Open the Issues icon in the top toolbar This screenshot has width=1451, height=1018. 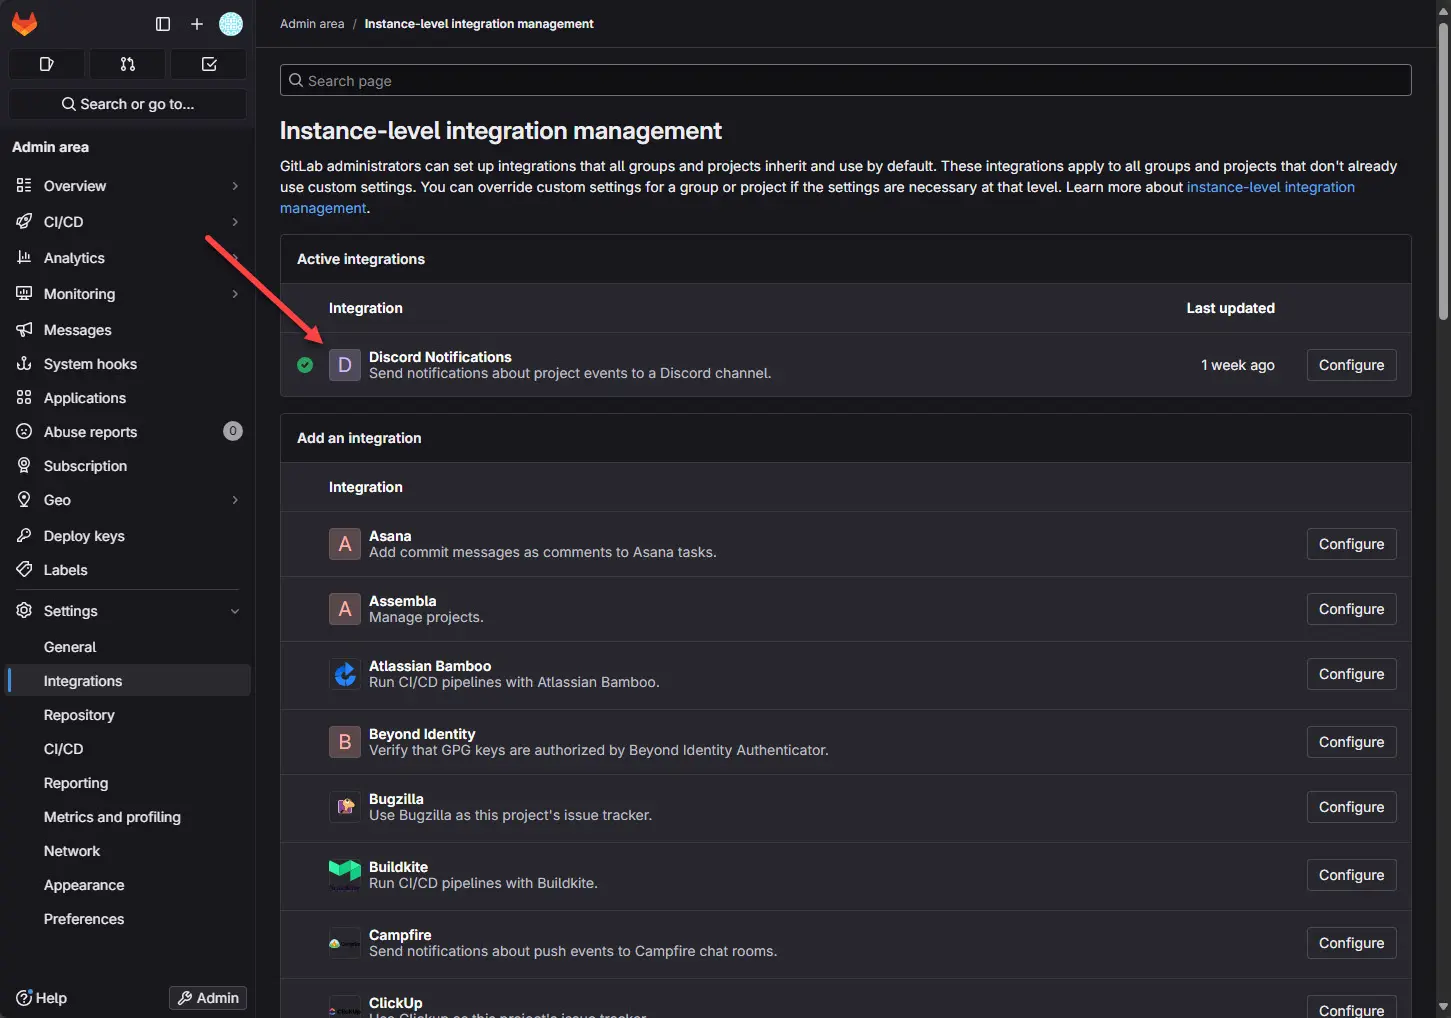46,64
